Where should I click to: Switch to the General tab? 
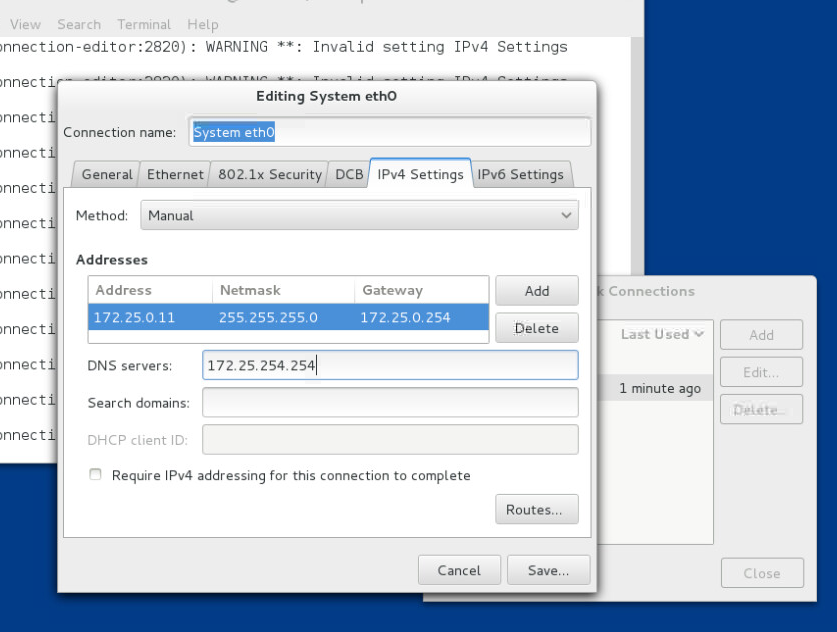tap(107, 175)
